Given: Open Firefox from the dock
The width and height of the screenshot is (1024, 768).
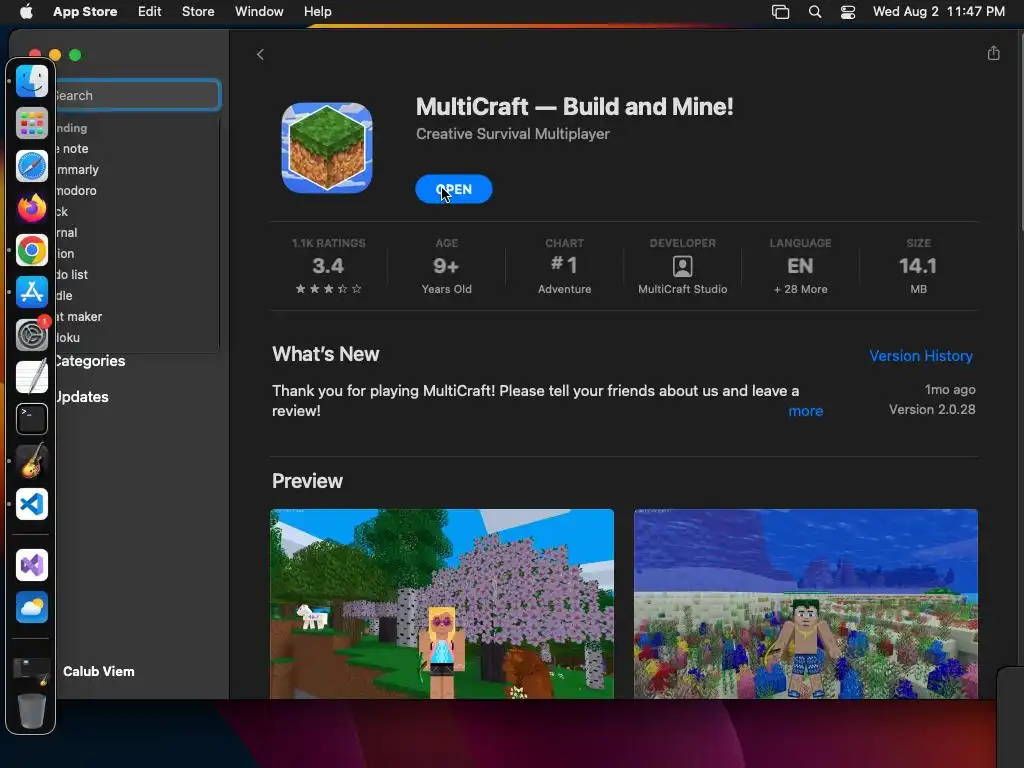Looking at the screenshot, I should coord(31,208).
